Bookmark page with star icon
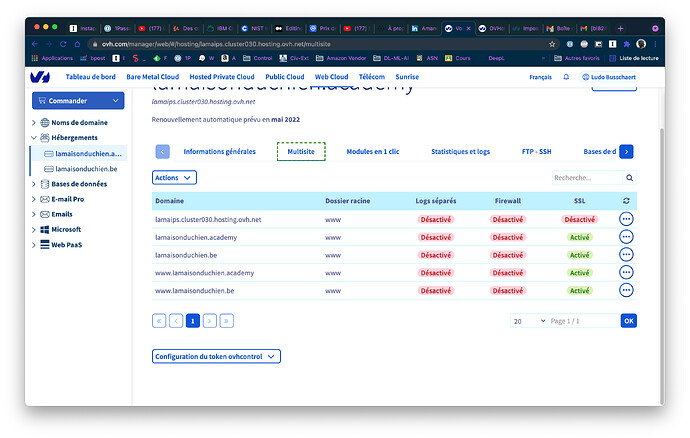Viewport: 690px width, 438px height. tap(552, 44)
